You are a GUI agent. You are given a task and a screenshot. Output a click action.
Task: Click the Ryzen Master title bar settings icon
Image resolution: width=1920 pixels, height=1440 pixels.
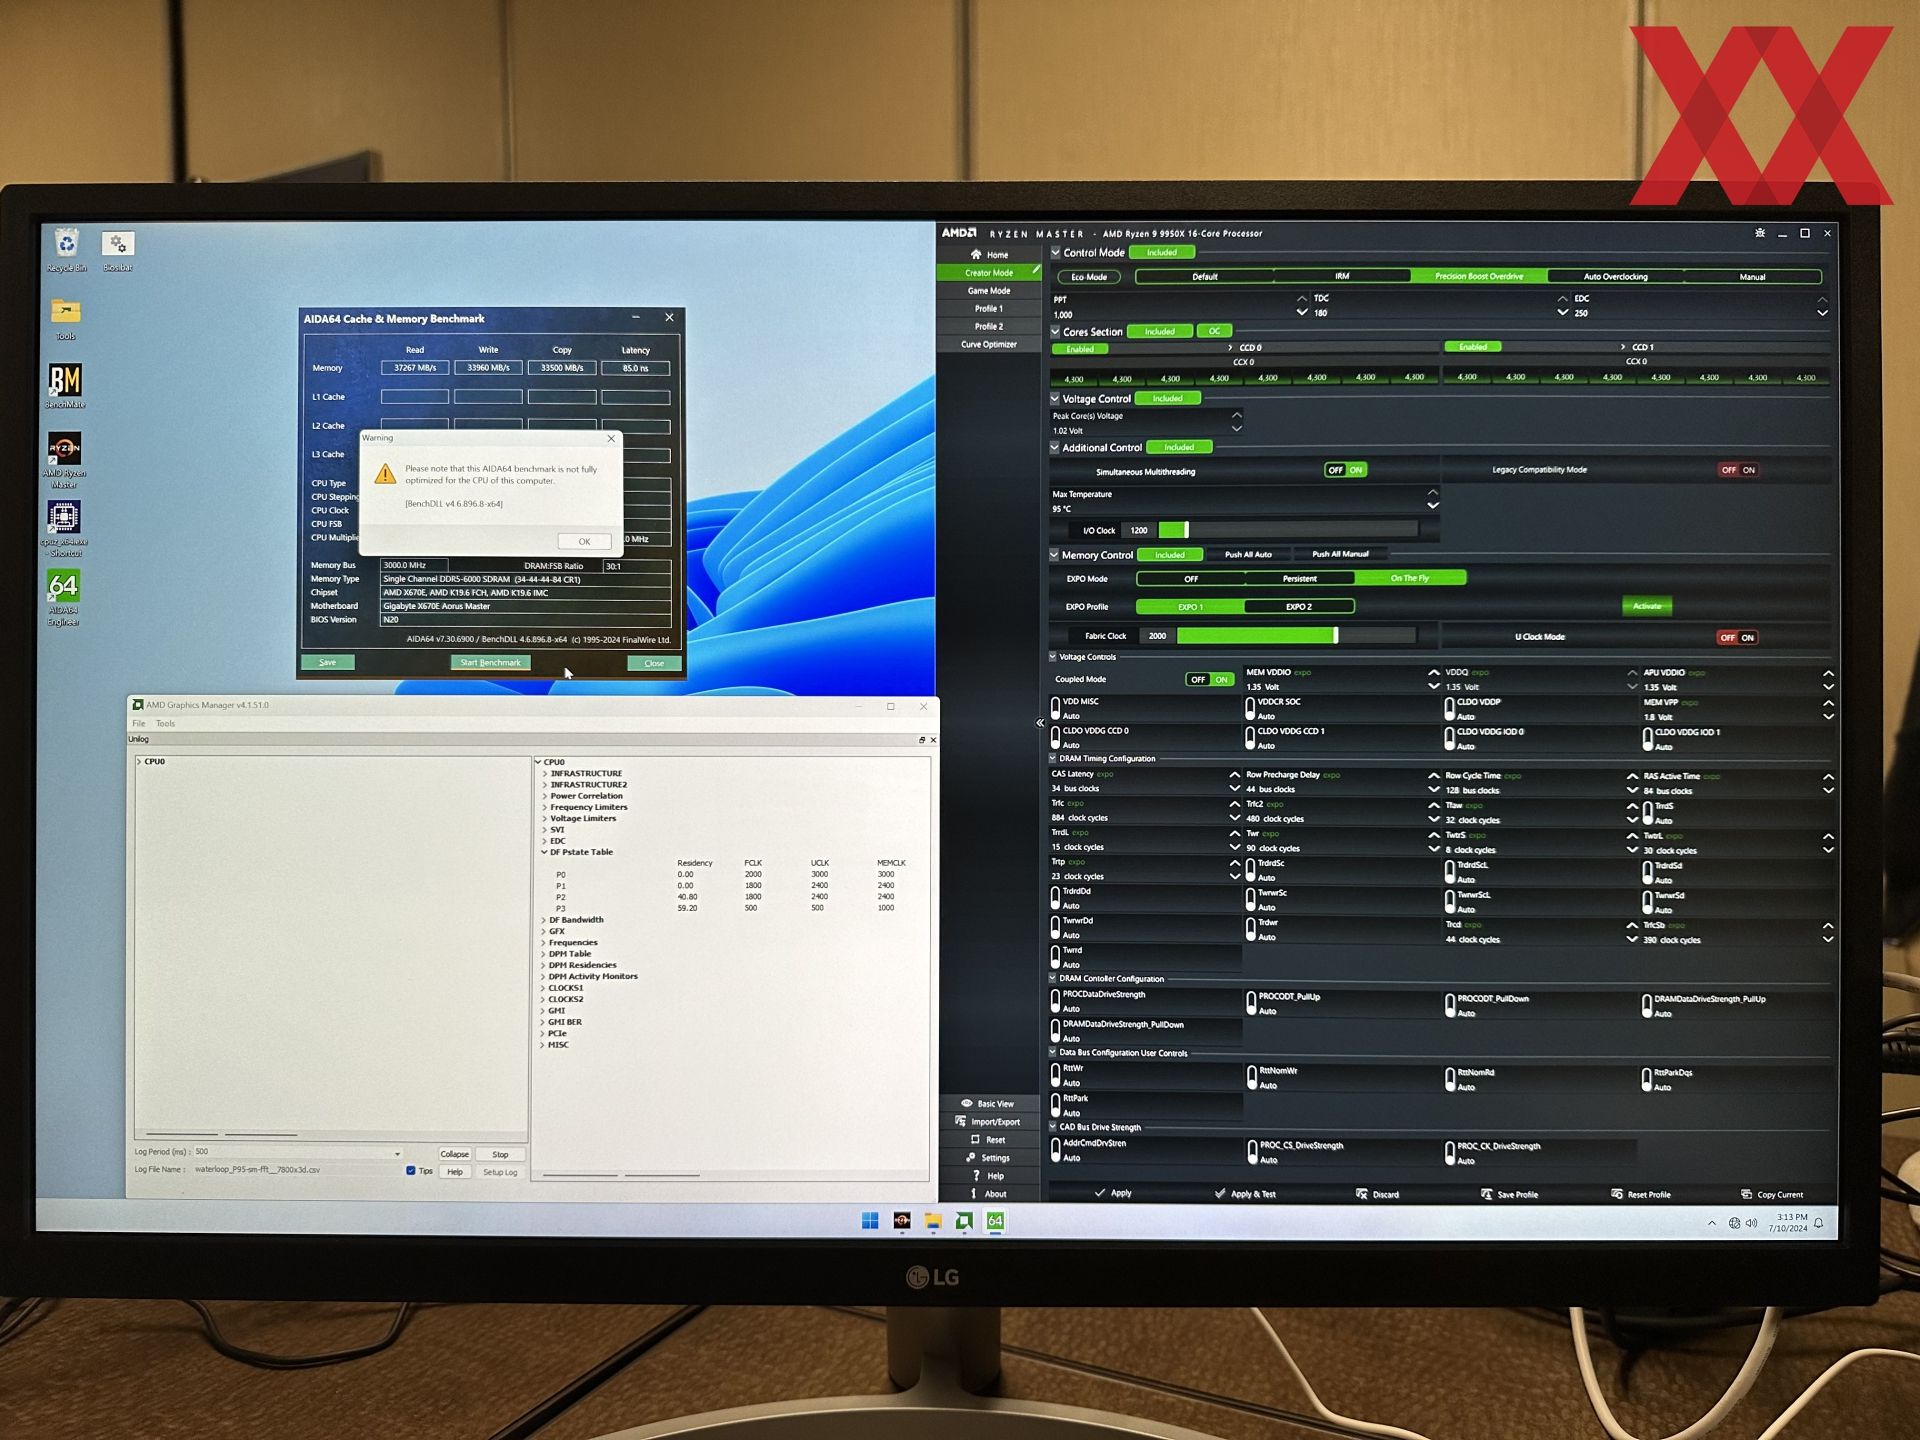[1760, 233]
